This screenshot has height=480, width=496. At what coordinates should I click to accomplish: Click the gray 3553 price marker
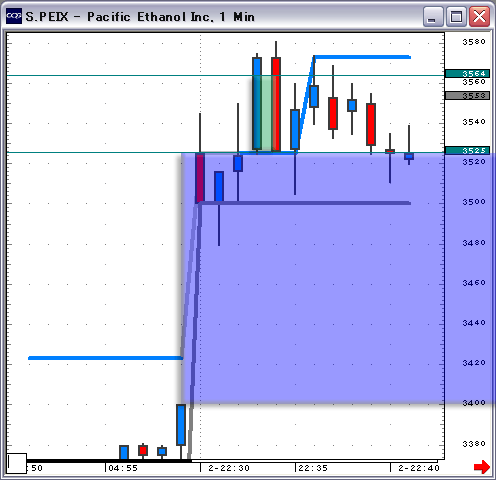(x=467, y=96)
